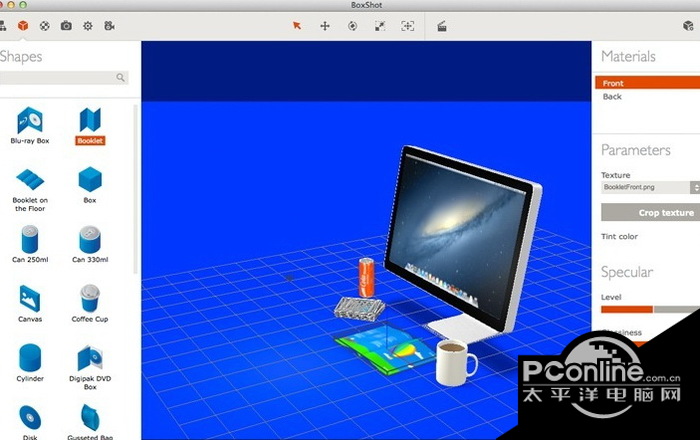Image resolution: width=700 pixels, height=440 pixels.
Task: Adjust the Specular Level slider
Action: coord(650,309)
